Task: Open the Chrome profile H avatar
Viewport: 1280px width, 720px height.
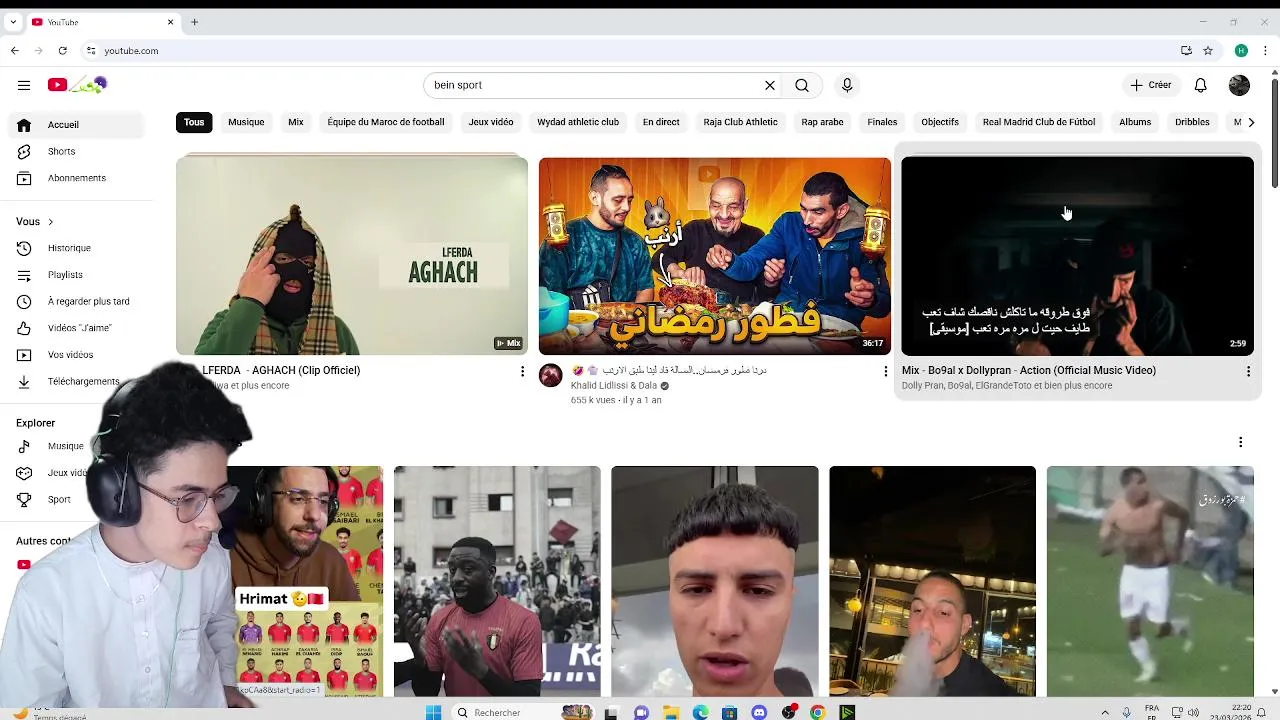Action: [x=1241, y=50]
